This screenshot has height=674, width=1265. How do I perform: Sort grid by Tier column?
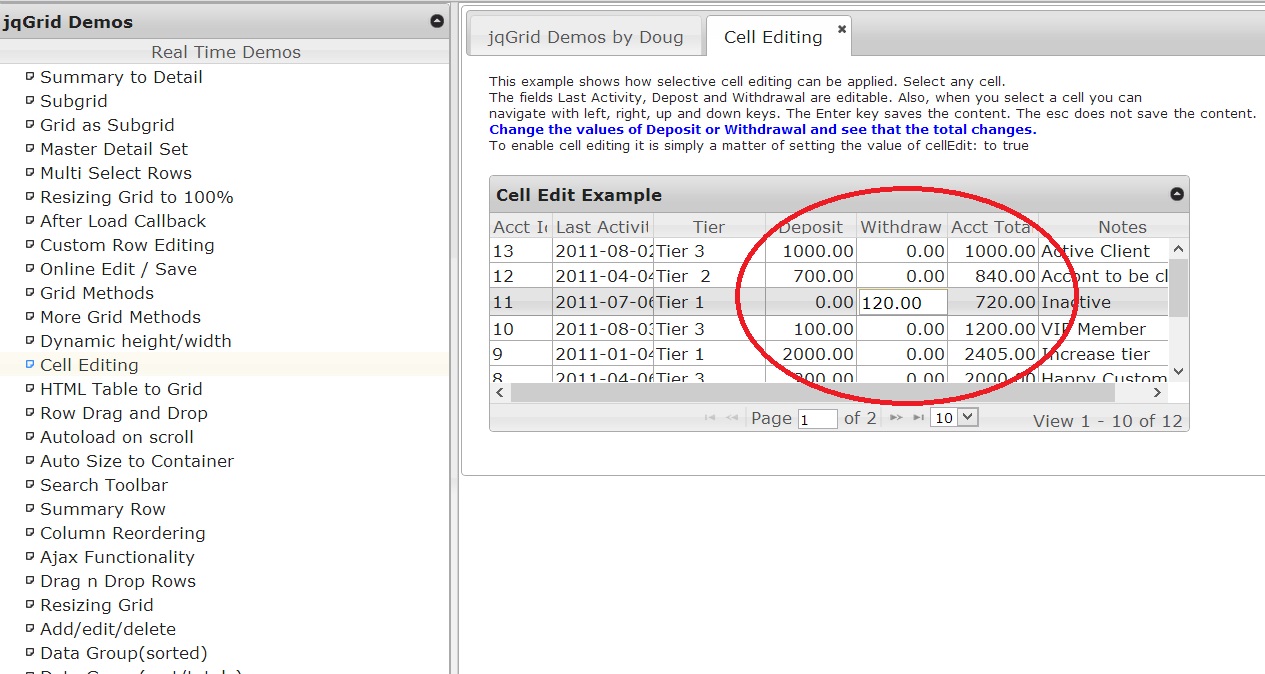click(x=709, y=227)
